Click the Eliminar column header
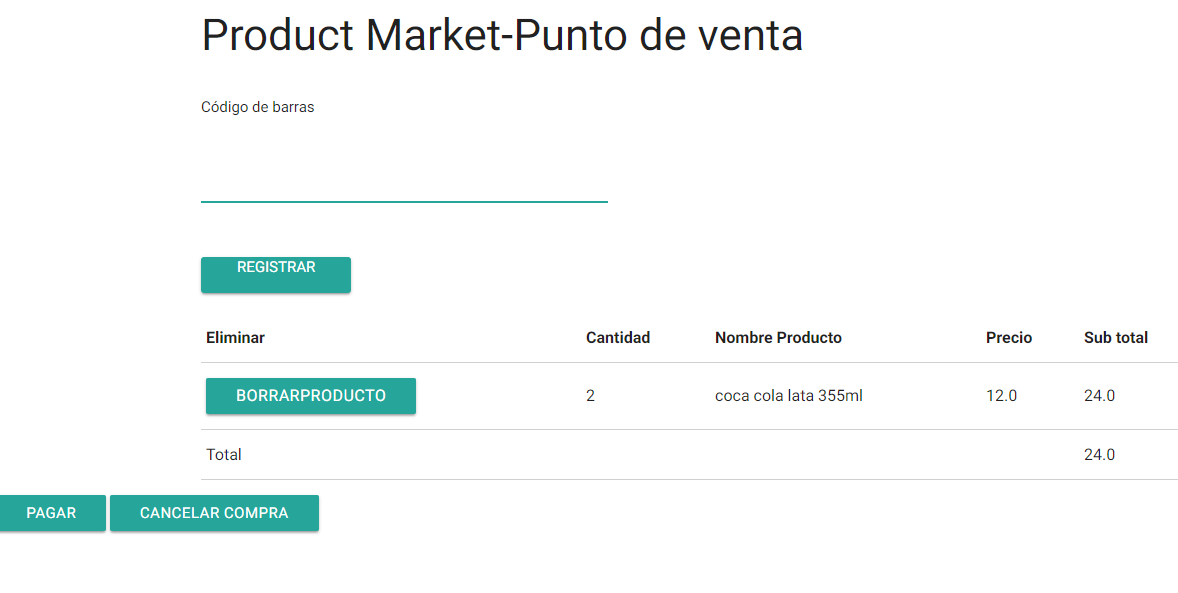Screen dimensions: 1178x593 pyautogui.click(x=235, y=338)
